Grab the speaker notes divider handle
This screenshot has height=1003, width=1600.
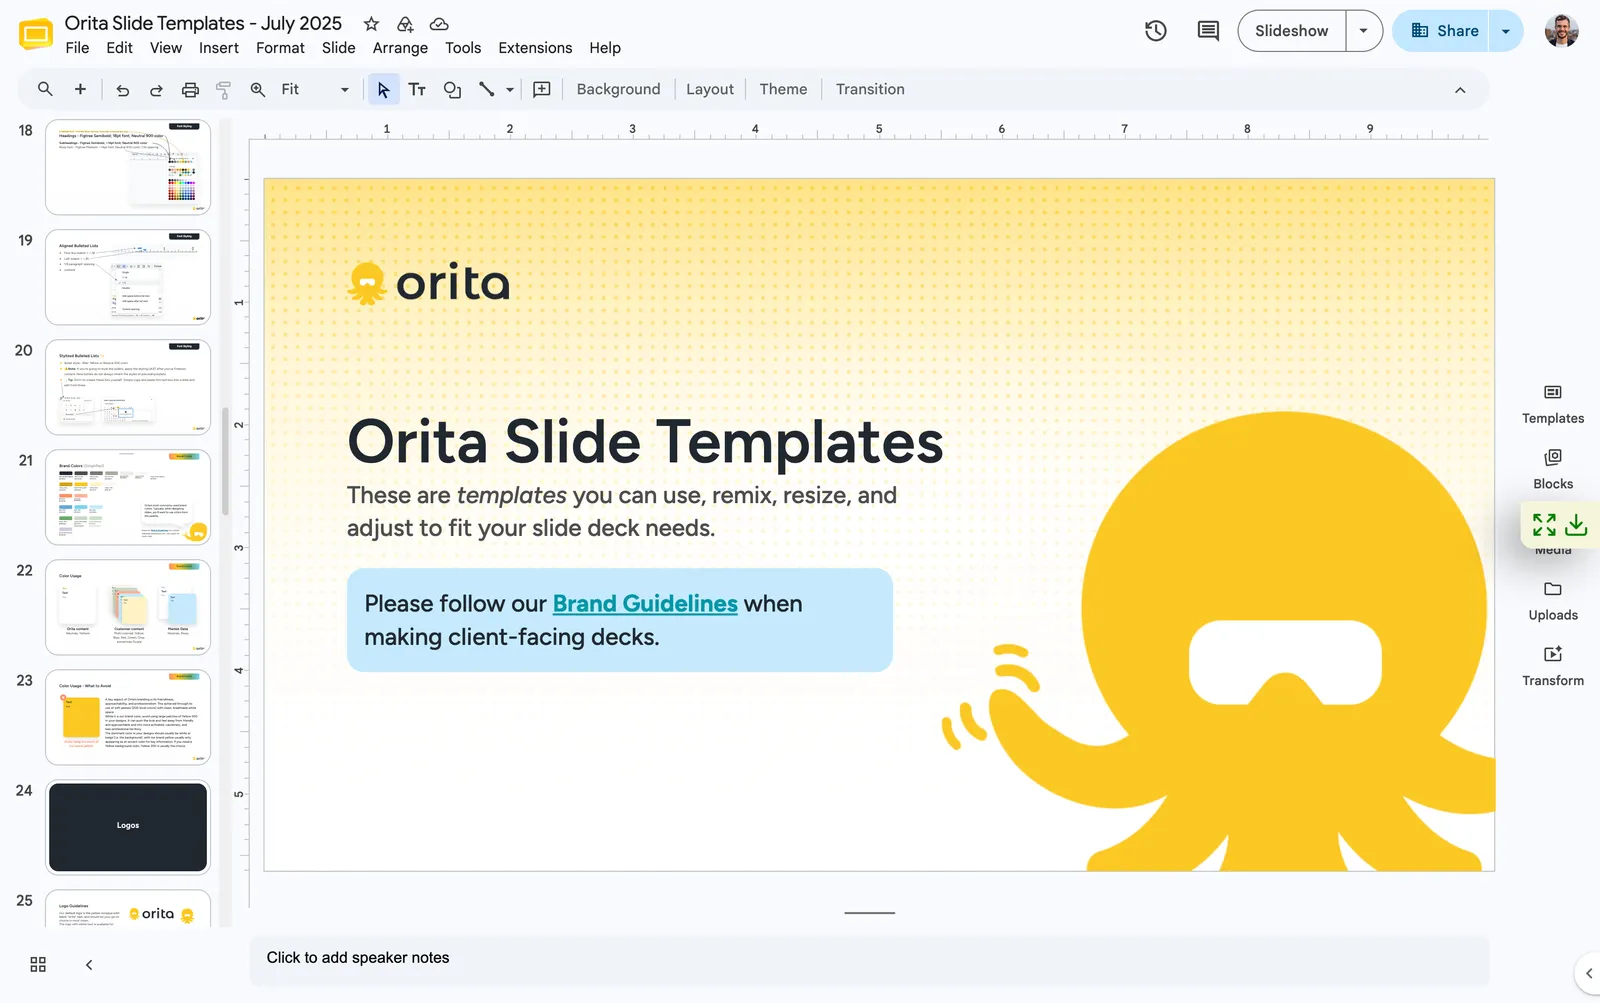(x=869, y=912)
